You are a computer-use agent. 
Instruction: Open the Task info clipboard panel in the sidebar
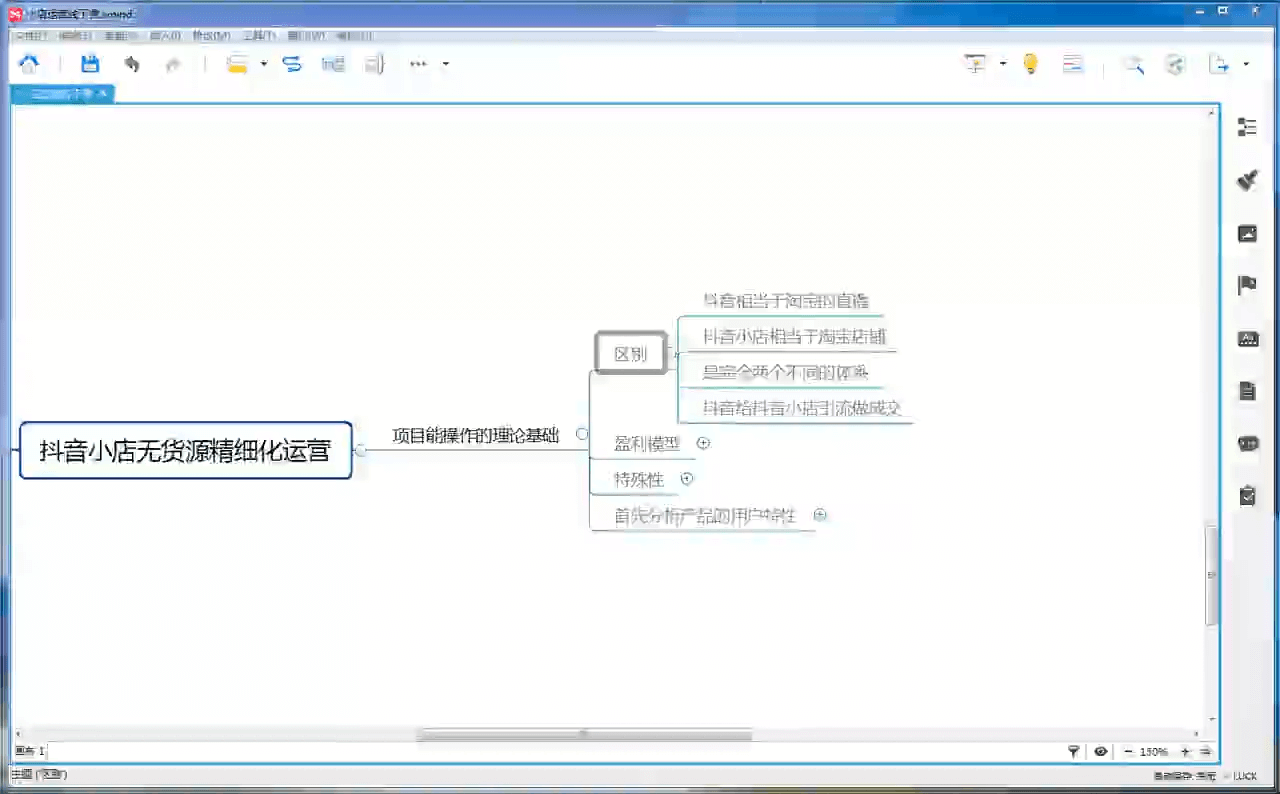click(x=1247, y=496)
